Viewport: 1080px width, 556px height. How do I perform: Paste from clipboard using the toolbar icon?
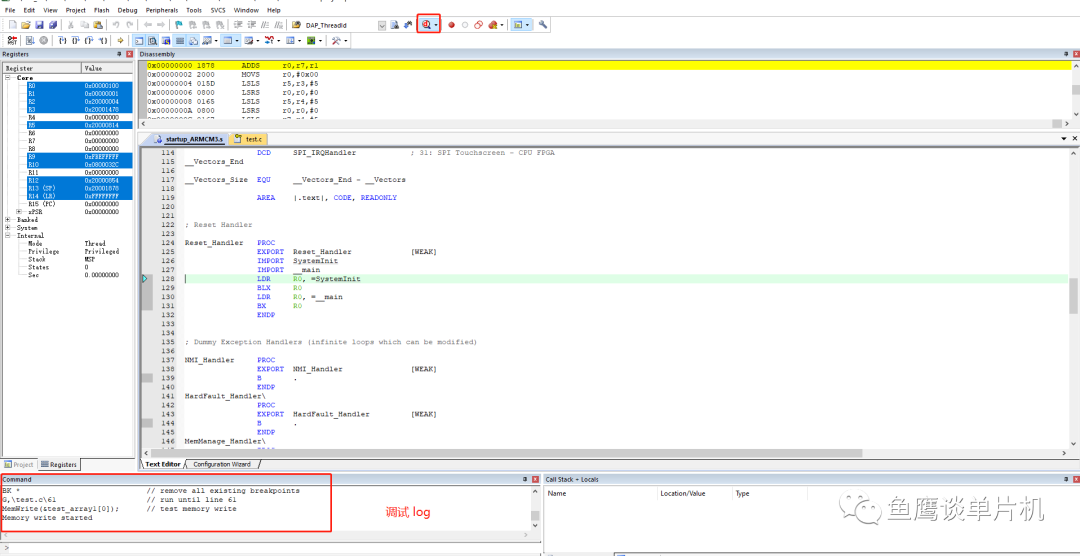pos(98,25)
